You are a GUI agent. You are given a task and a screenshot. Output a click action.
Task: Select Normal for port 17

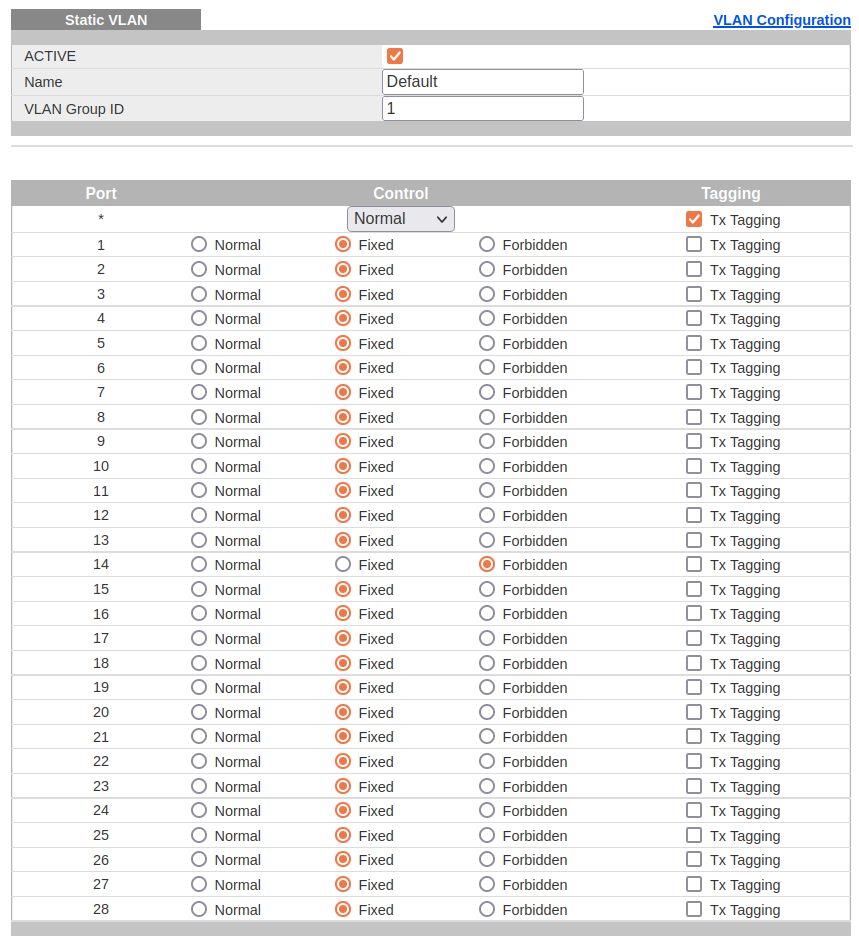click(199, 638)
